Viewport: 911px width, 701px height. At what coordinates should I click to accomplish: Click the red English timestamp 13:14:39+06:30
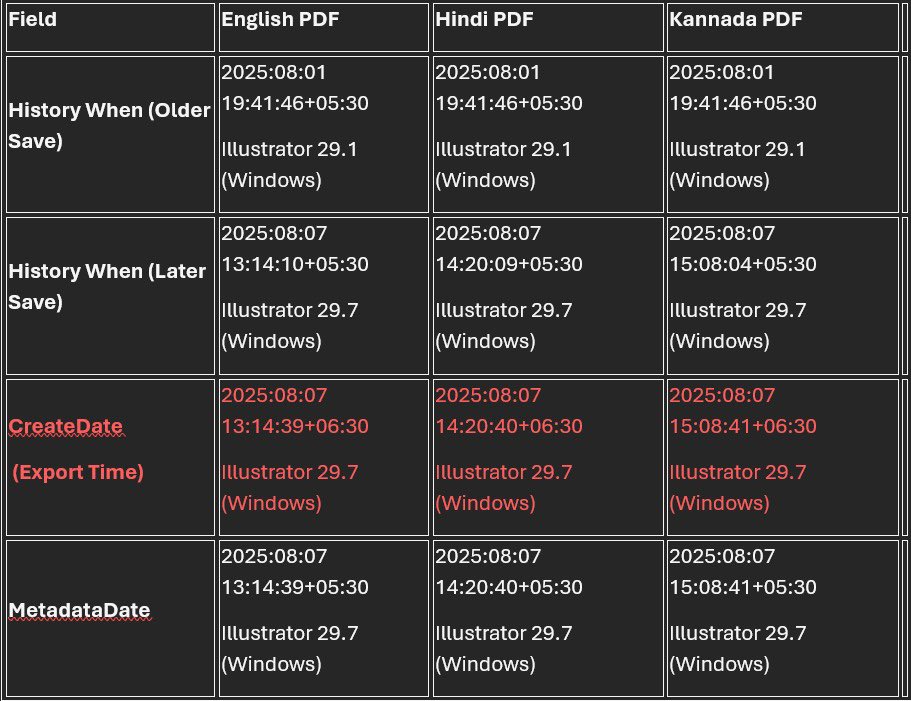click(294, 426)
